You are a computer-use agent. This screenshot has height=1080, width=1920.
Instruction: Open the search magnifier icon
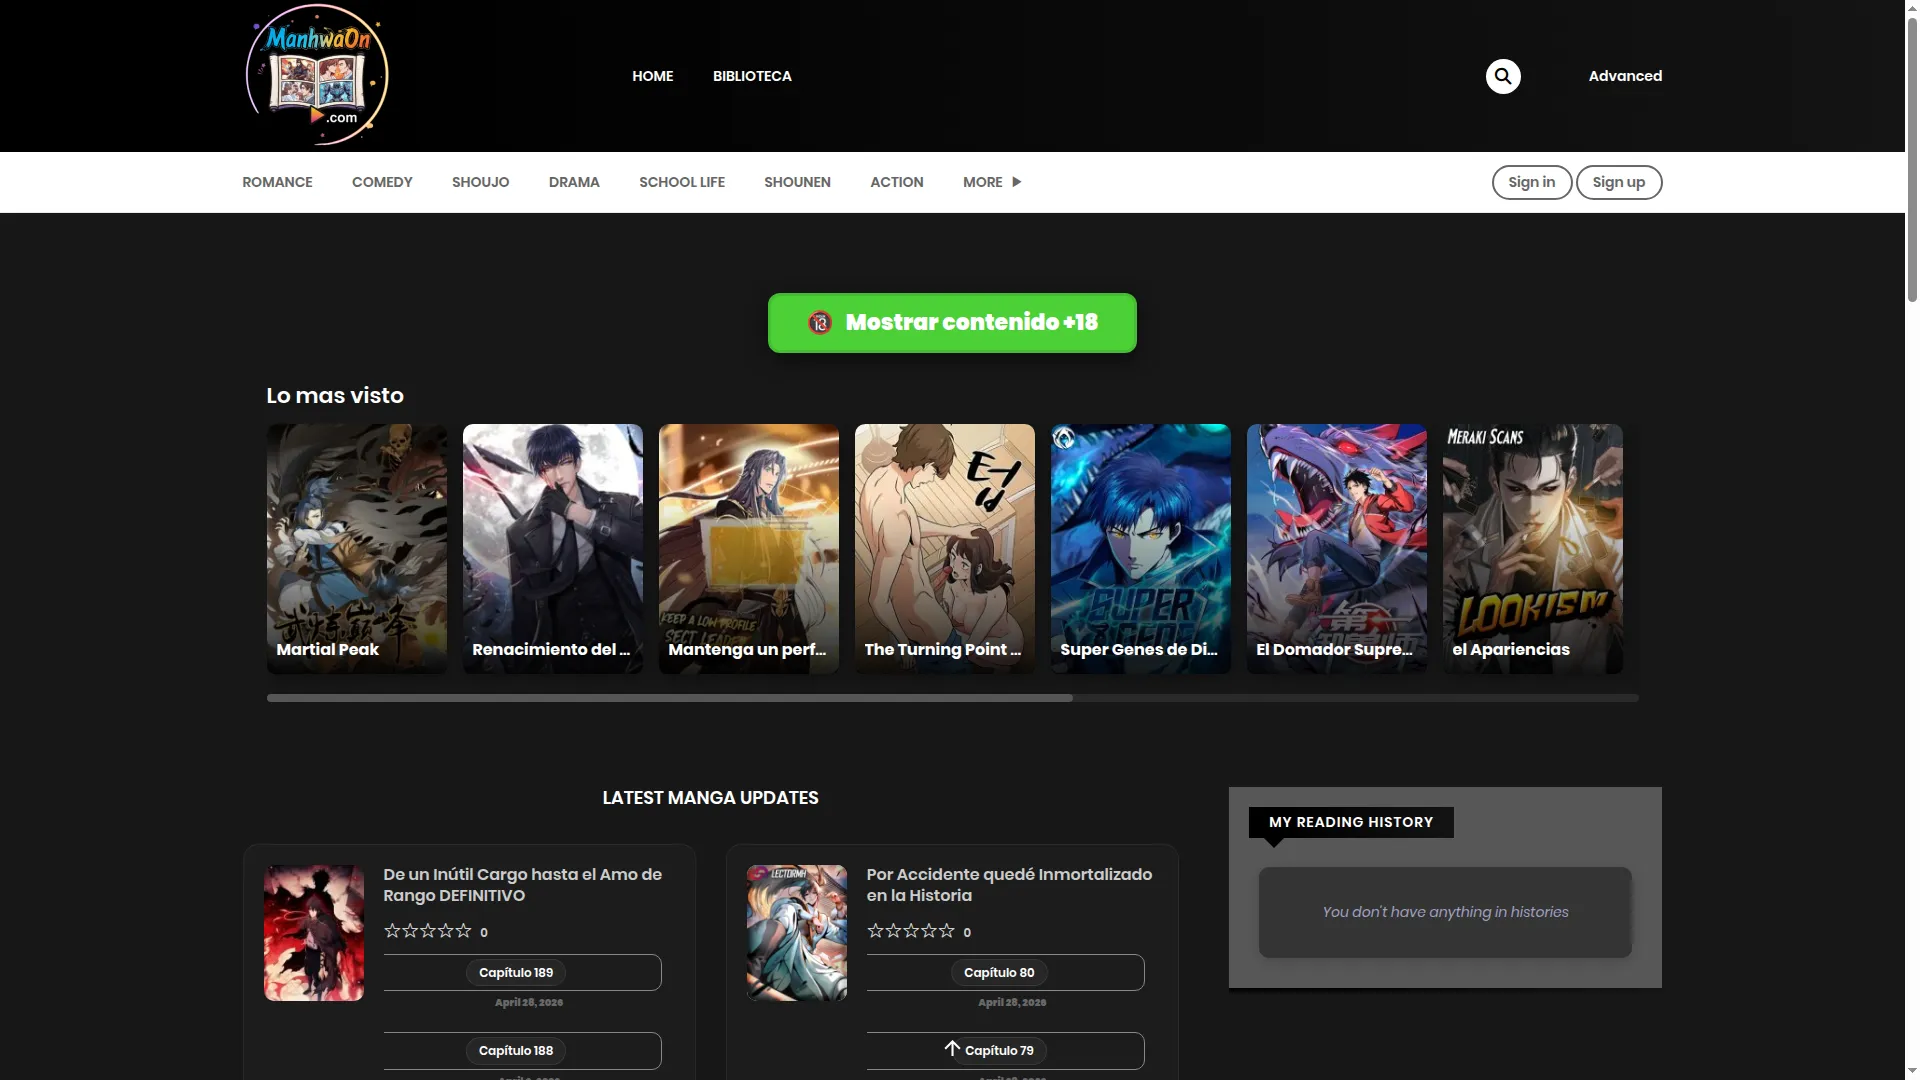pos(1503,76)
